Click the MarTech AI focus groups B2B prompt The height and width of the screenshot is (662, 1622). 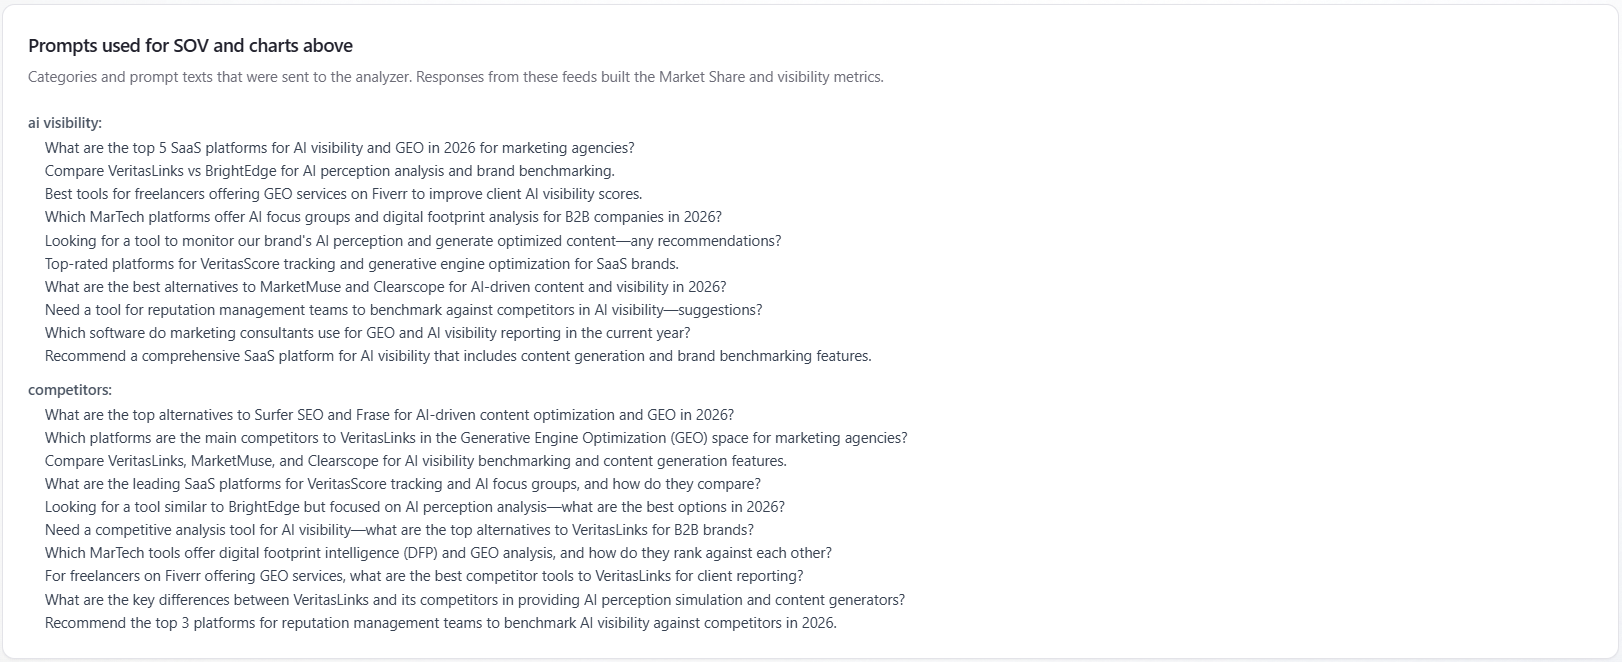click(383, 217)
